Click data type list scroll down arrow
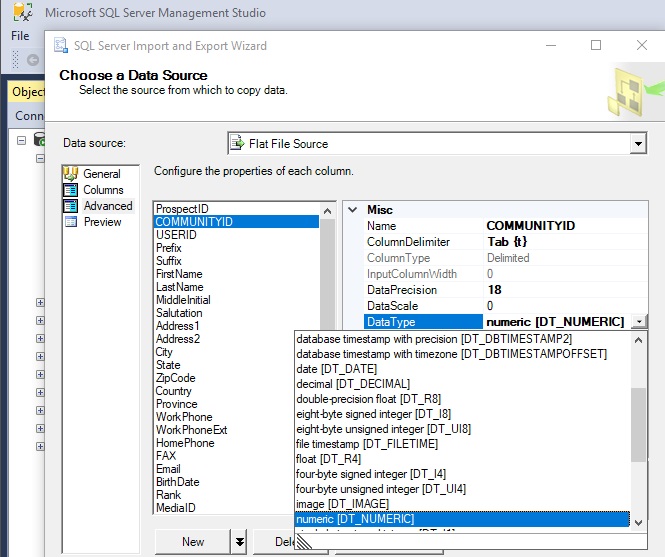The image size is (665, 557). pos(639,523)
